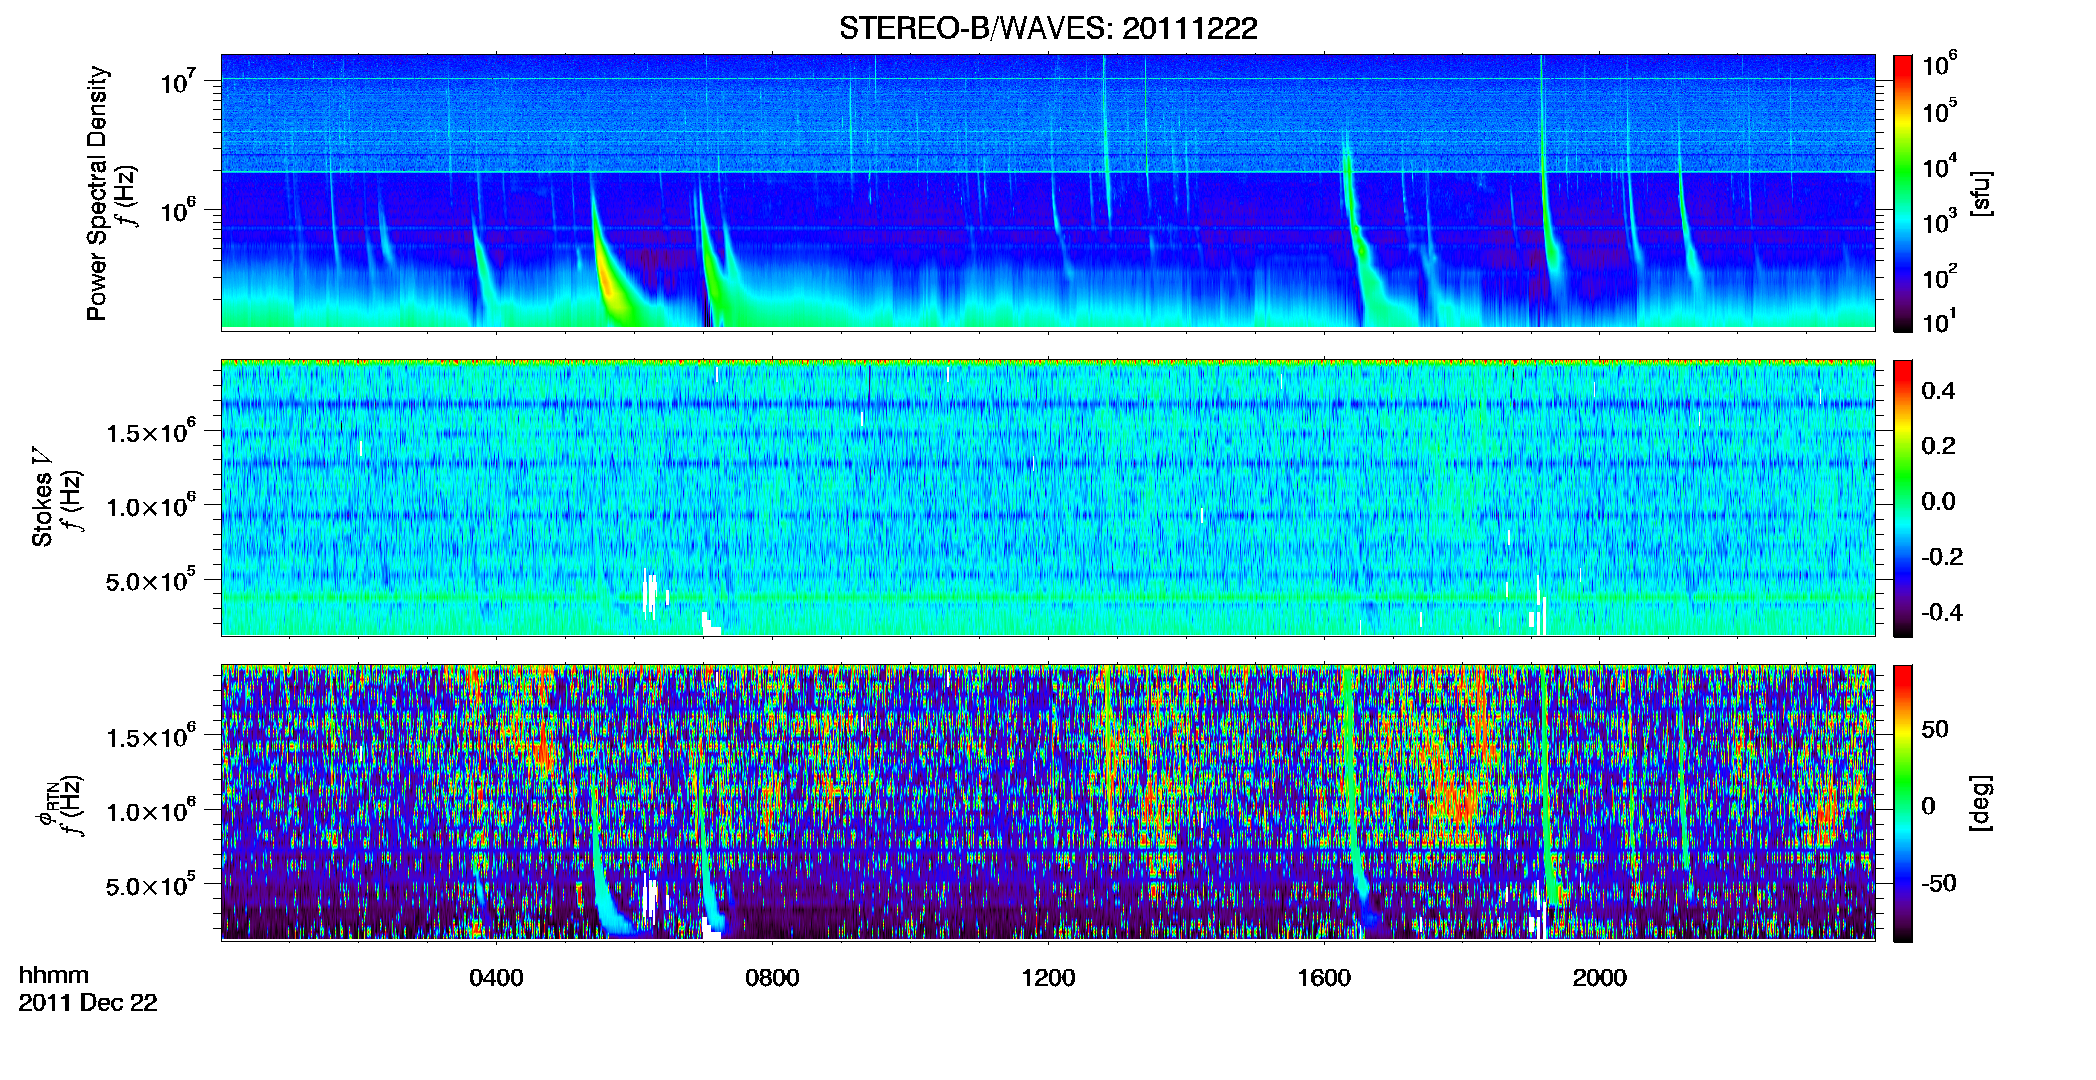Click the 10^7 frequency tick label

coord(178,80)
